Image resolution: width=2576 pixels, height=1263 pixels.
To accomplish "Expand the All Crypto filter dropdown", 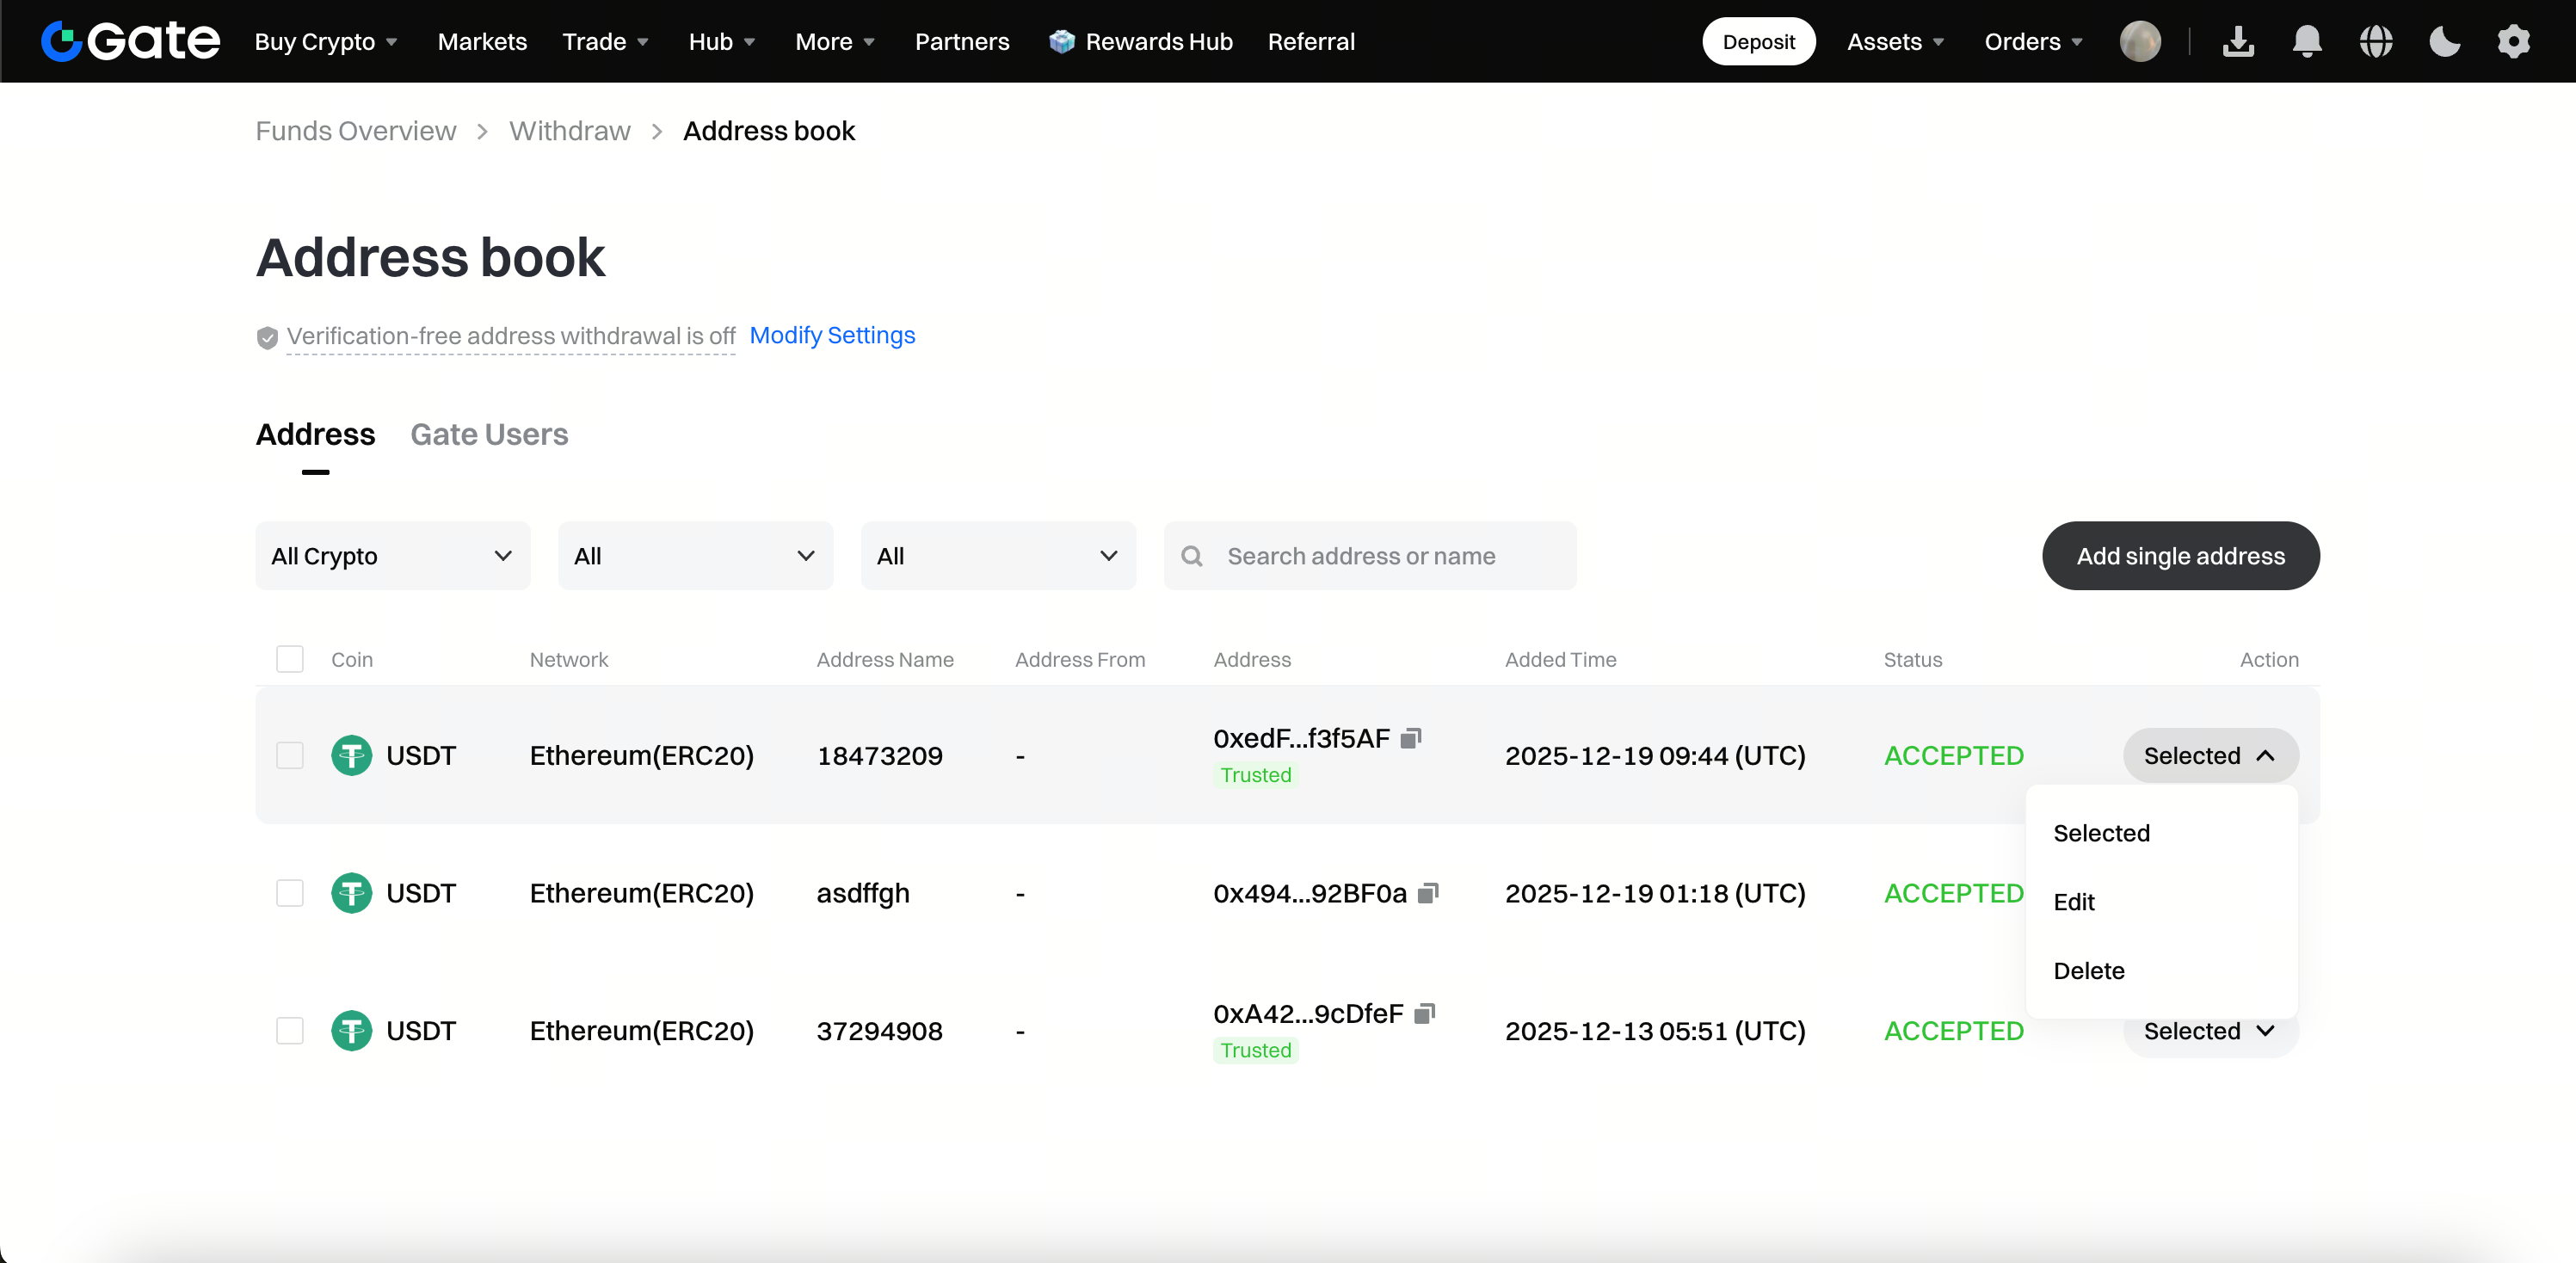I will pos(392,555).
